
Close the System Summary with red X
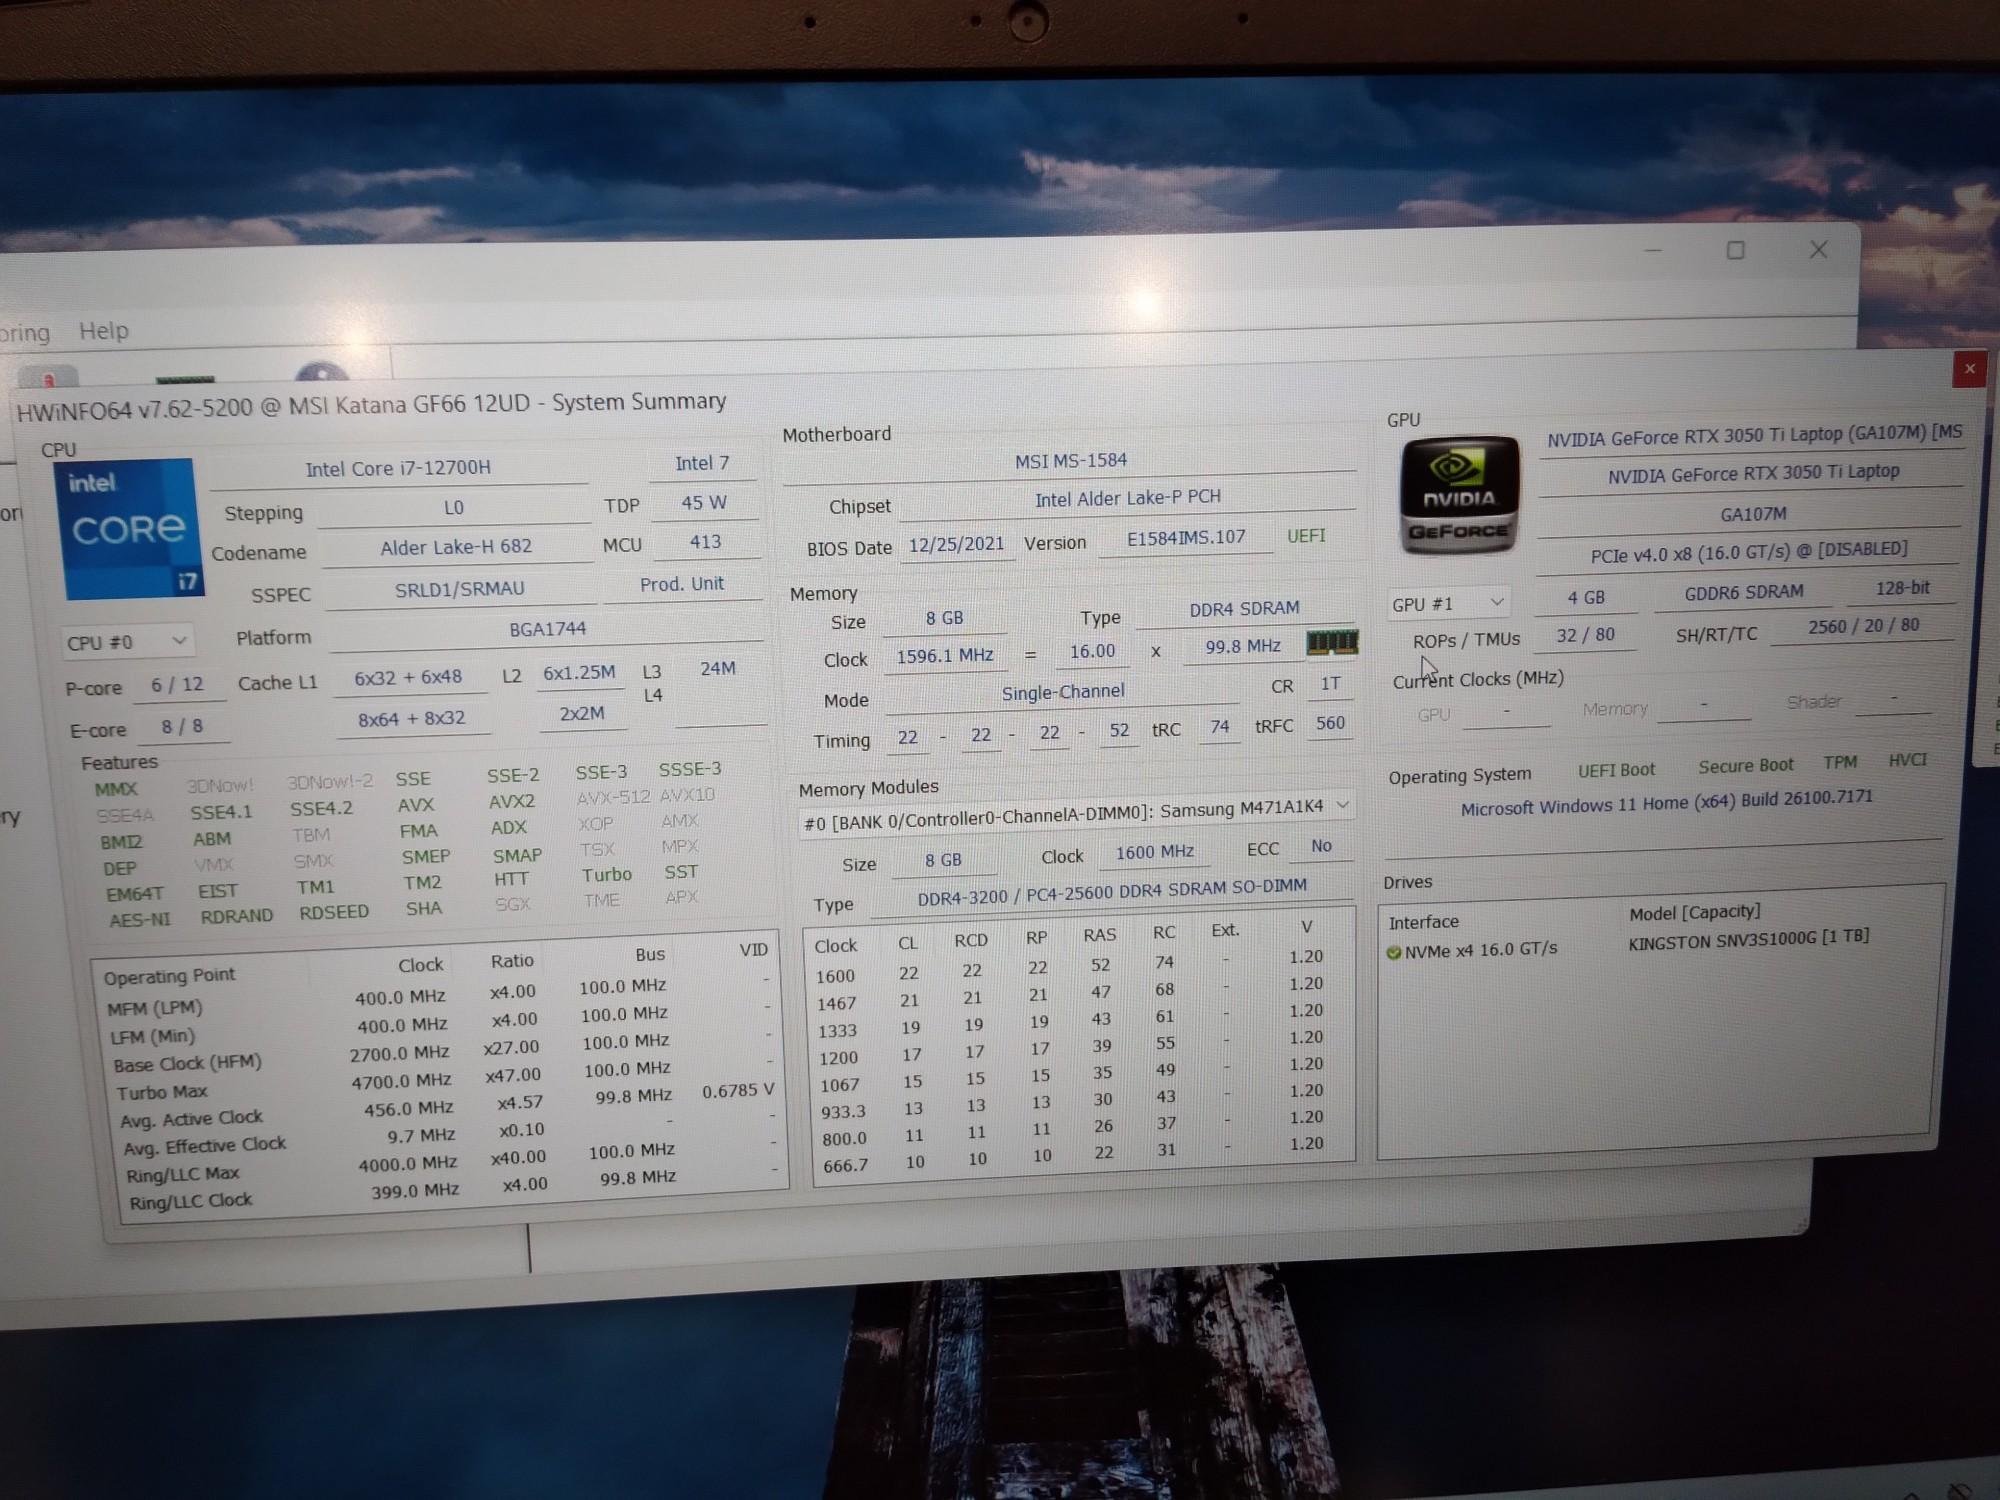[1968, 369]
